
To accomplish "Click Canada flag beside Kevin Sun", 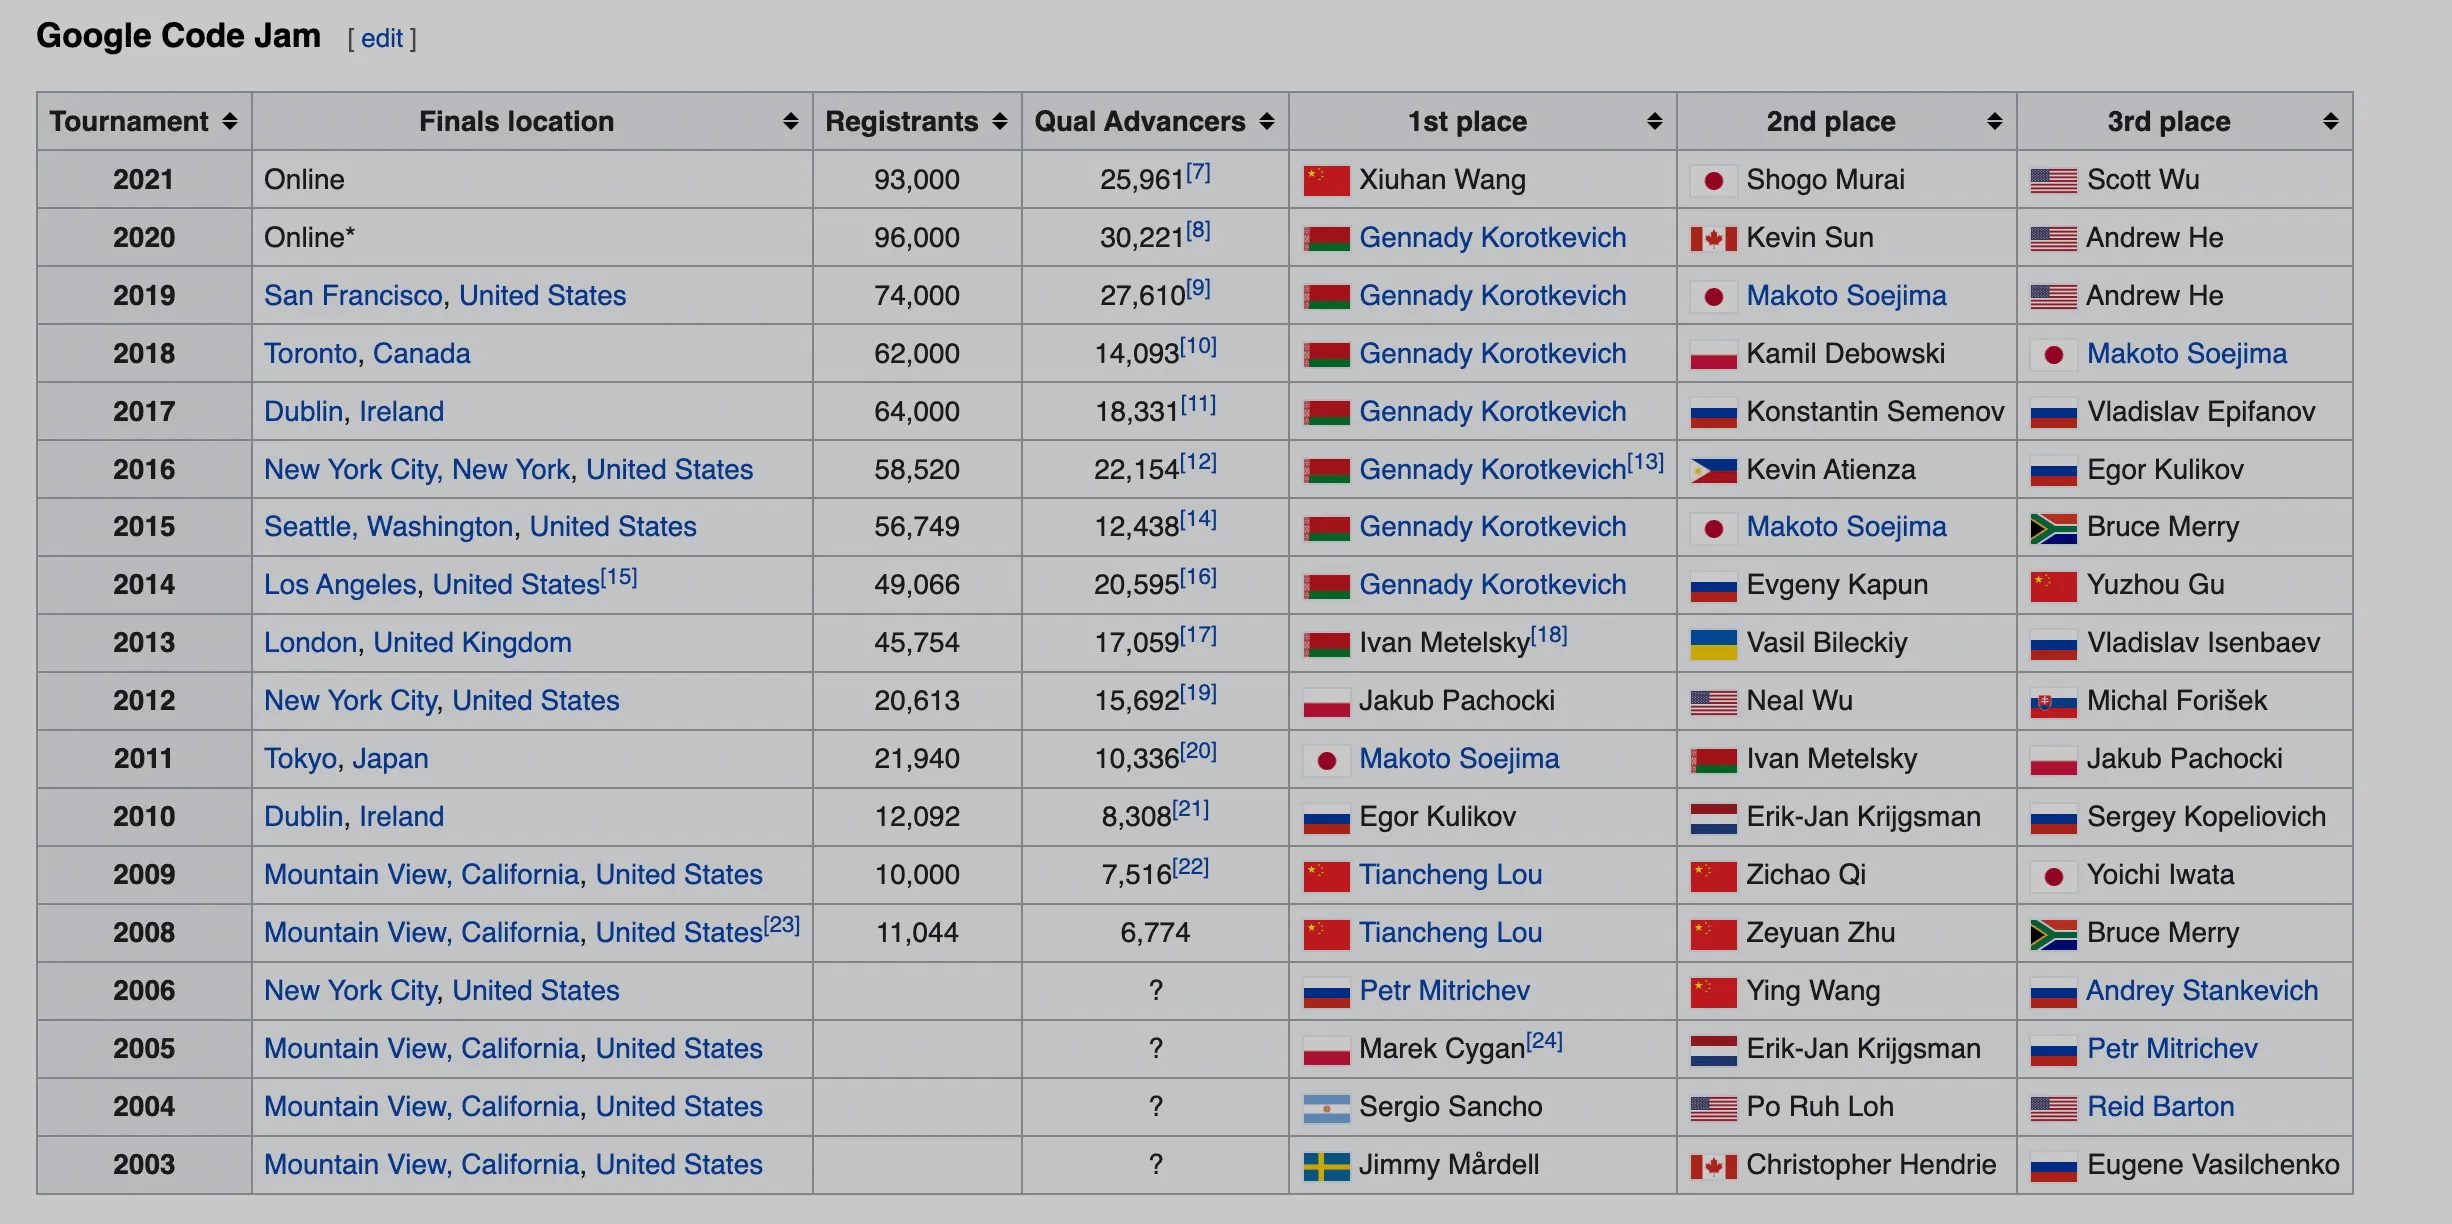I will 1713,239.
